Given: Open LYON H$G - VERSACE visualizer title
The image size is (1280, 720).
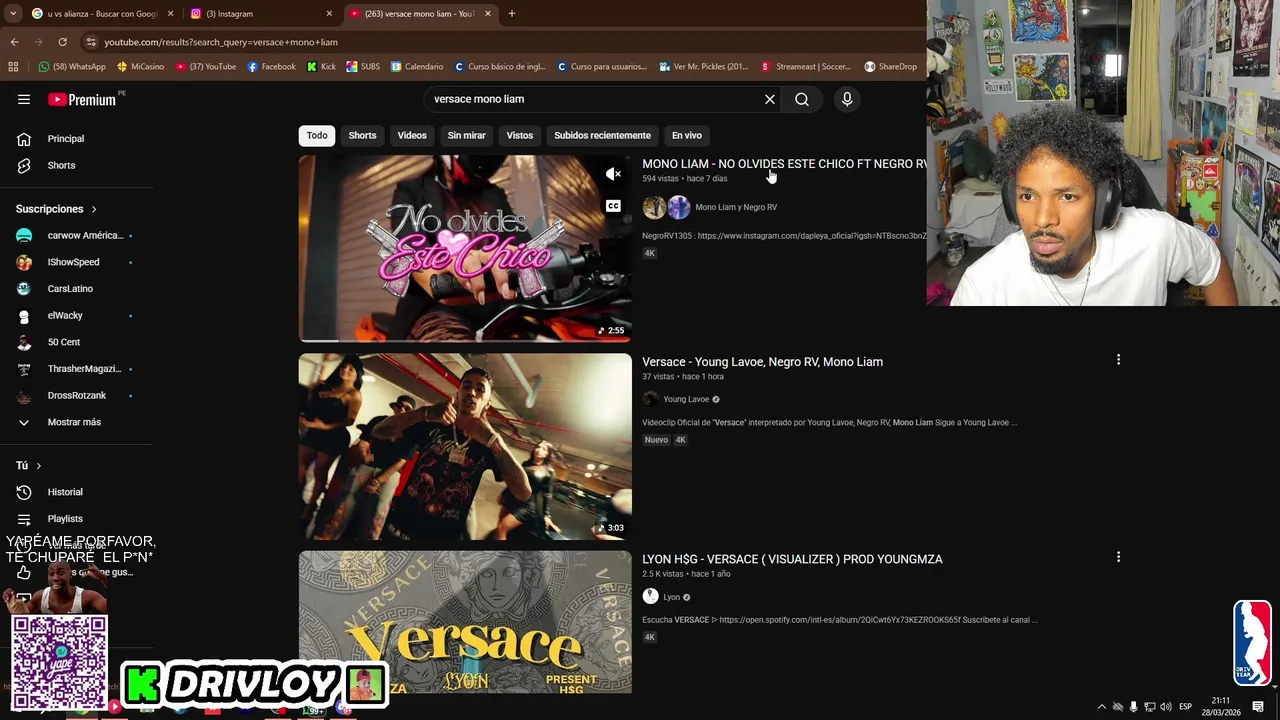Looking at the screenshot, I should 792,559.
